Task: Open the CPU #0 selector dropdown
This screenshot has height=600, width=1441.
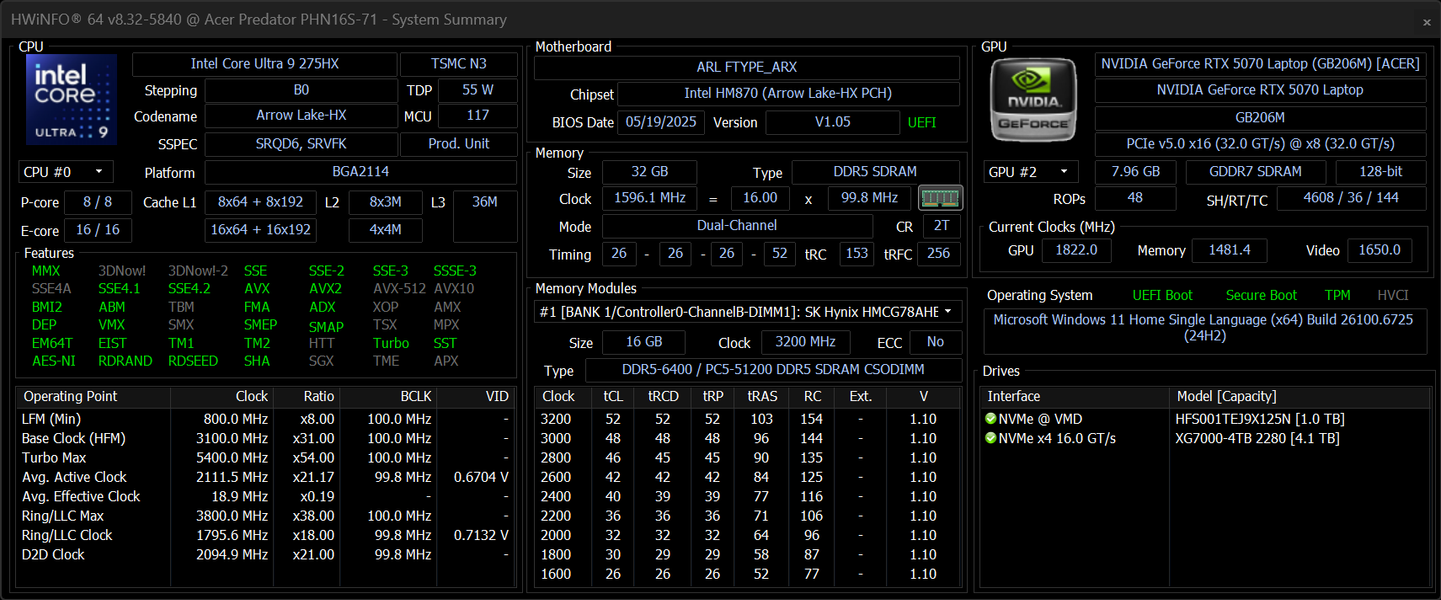Action: [66, 172]
